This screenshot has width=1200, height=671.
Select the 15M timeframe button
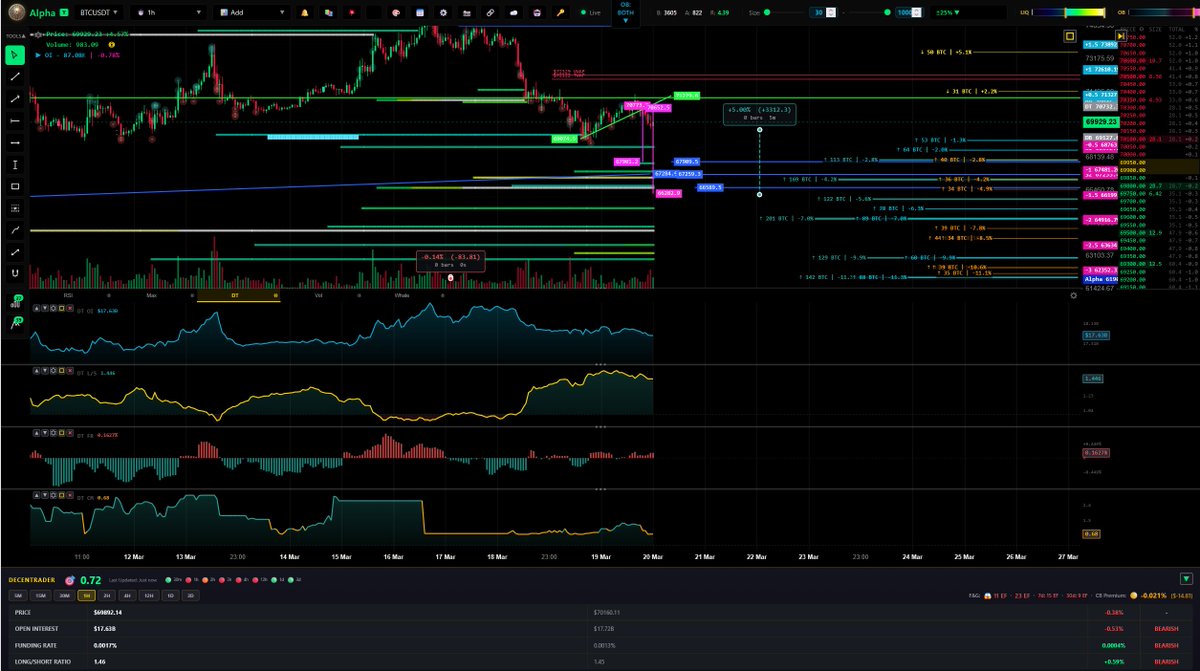click(x=40, y=595)
